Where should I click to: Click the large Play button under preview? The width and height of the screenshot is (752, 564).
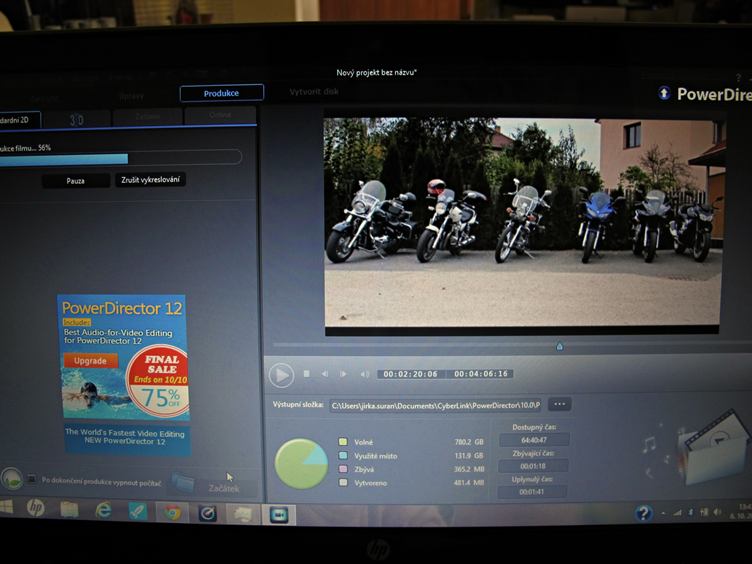coord(282,375)
